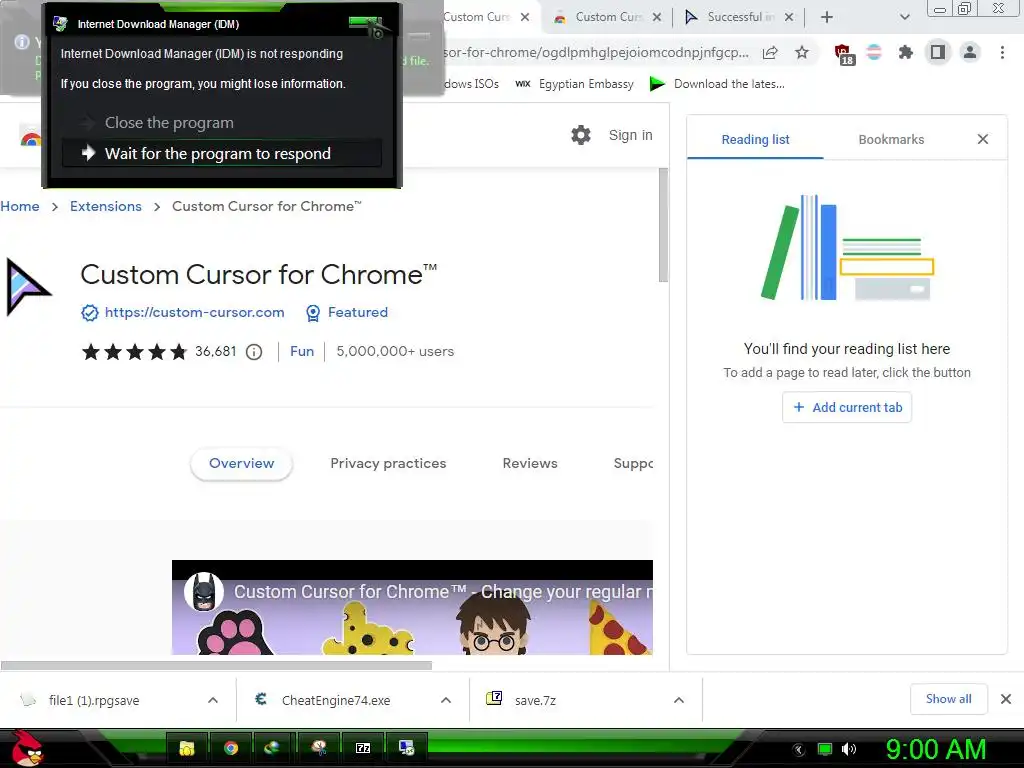Open the Extensions puzzle piece menu
The image size is (1024, 768).
pos(906,52)
